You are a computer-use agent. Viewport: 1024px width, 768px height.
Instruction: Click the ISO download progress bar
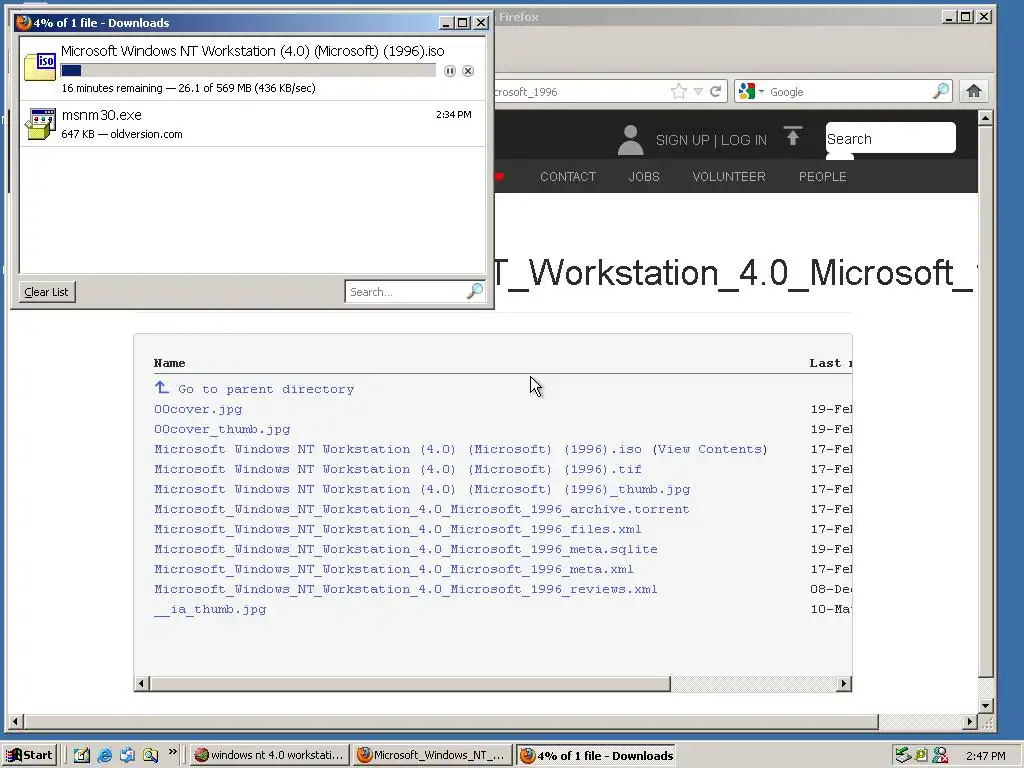248,71
